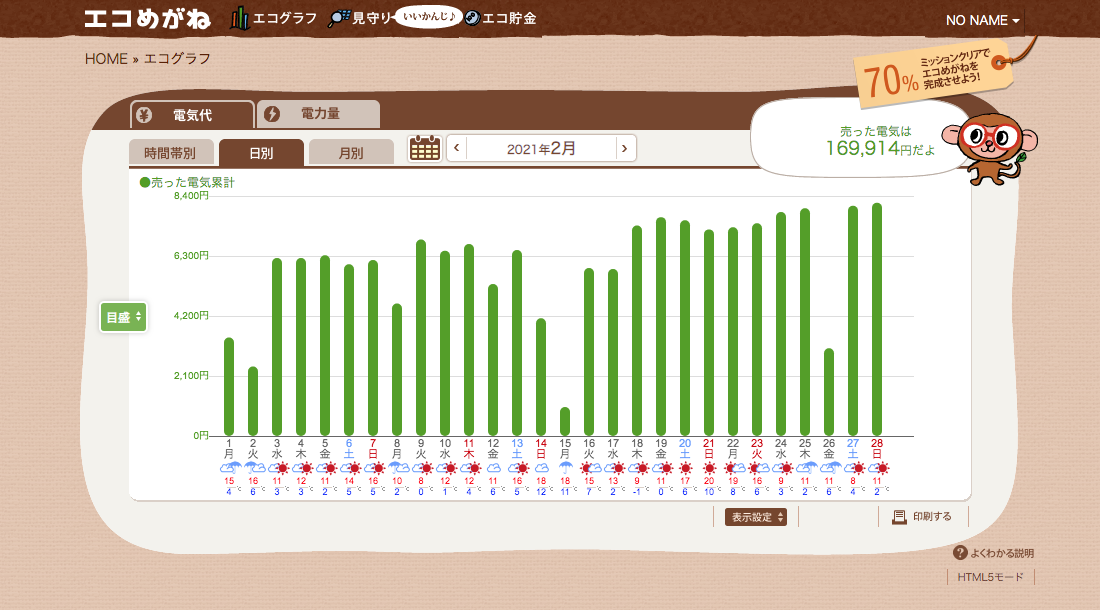Select the 時間帯別 tab

[x=170, y=153]
